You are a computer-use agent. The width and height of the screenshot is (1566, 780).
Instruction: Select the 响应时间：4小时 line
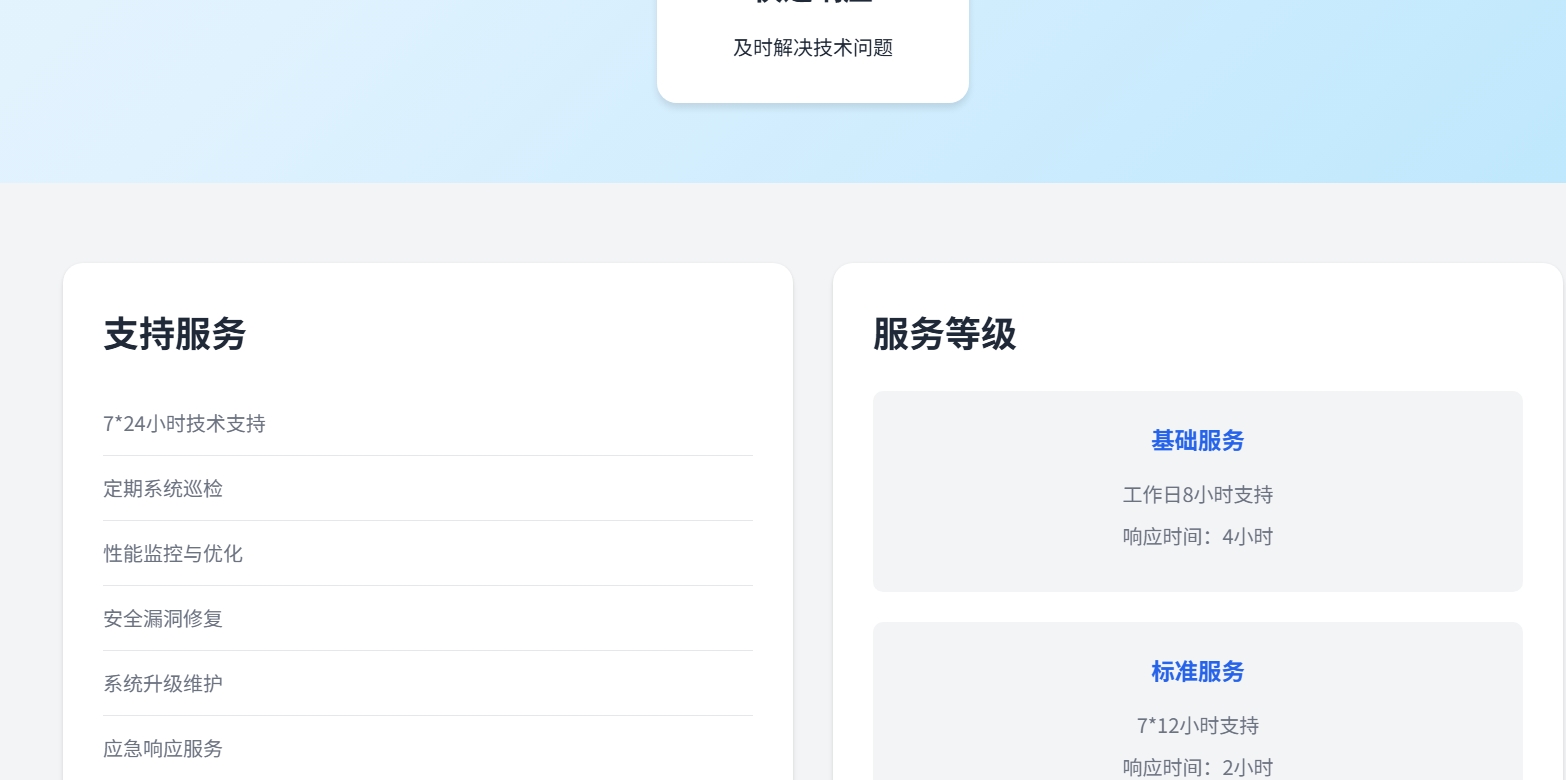1197,537
